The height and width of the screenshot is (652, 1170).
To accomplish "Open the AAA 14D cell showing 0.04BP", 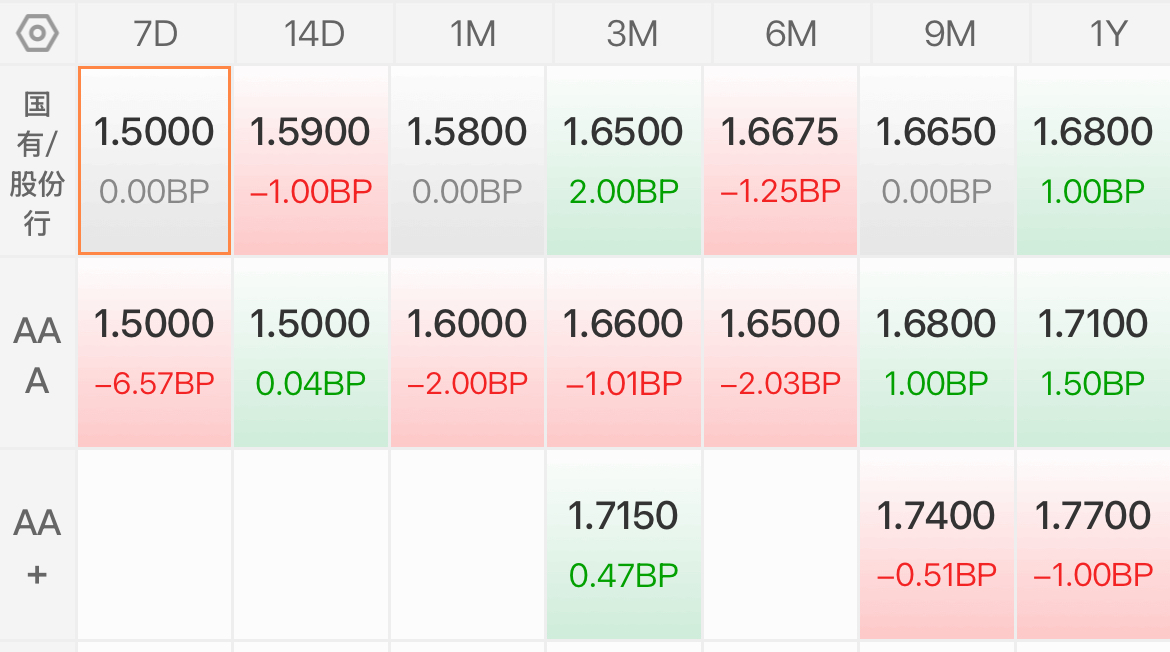I will 311,353.
